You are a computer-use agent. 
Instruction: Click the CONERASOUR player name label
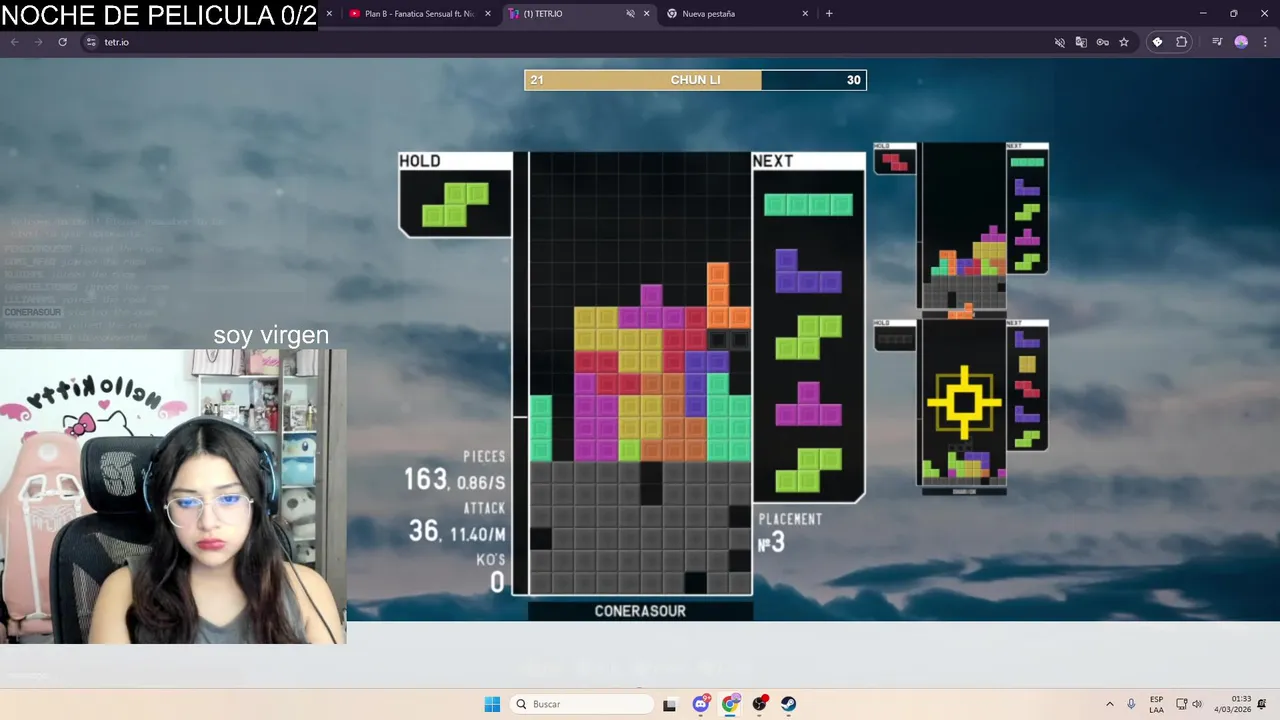(x=640, y=611)
